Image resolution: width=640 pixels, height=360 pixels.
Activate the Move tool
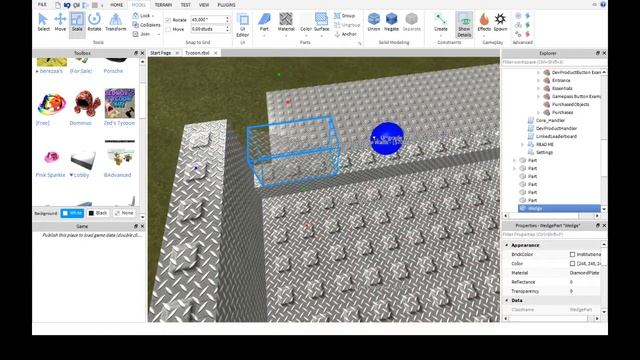pos(60,22)
